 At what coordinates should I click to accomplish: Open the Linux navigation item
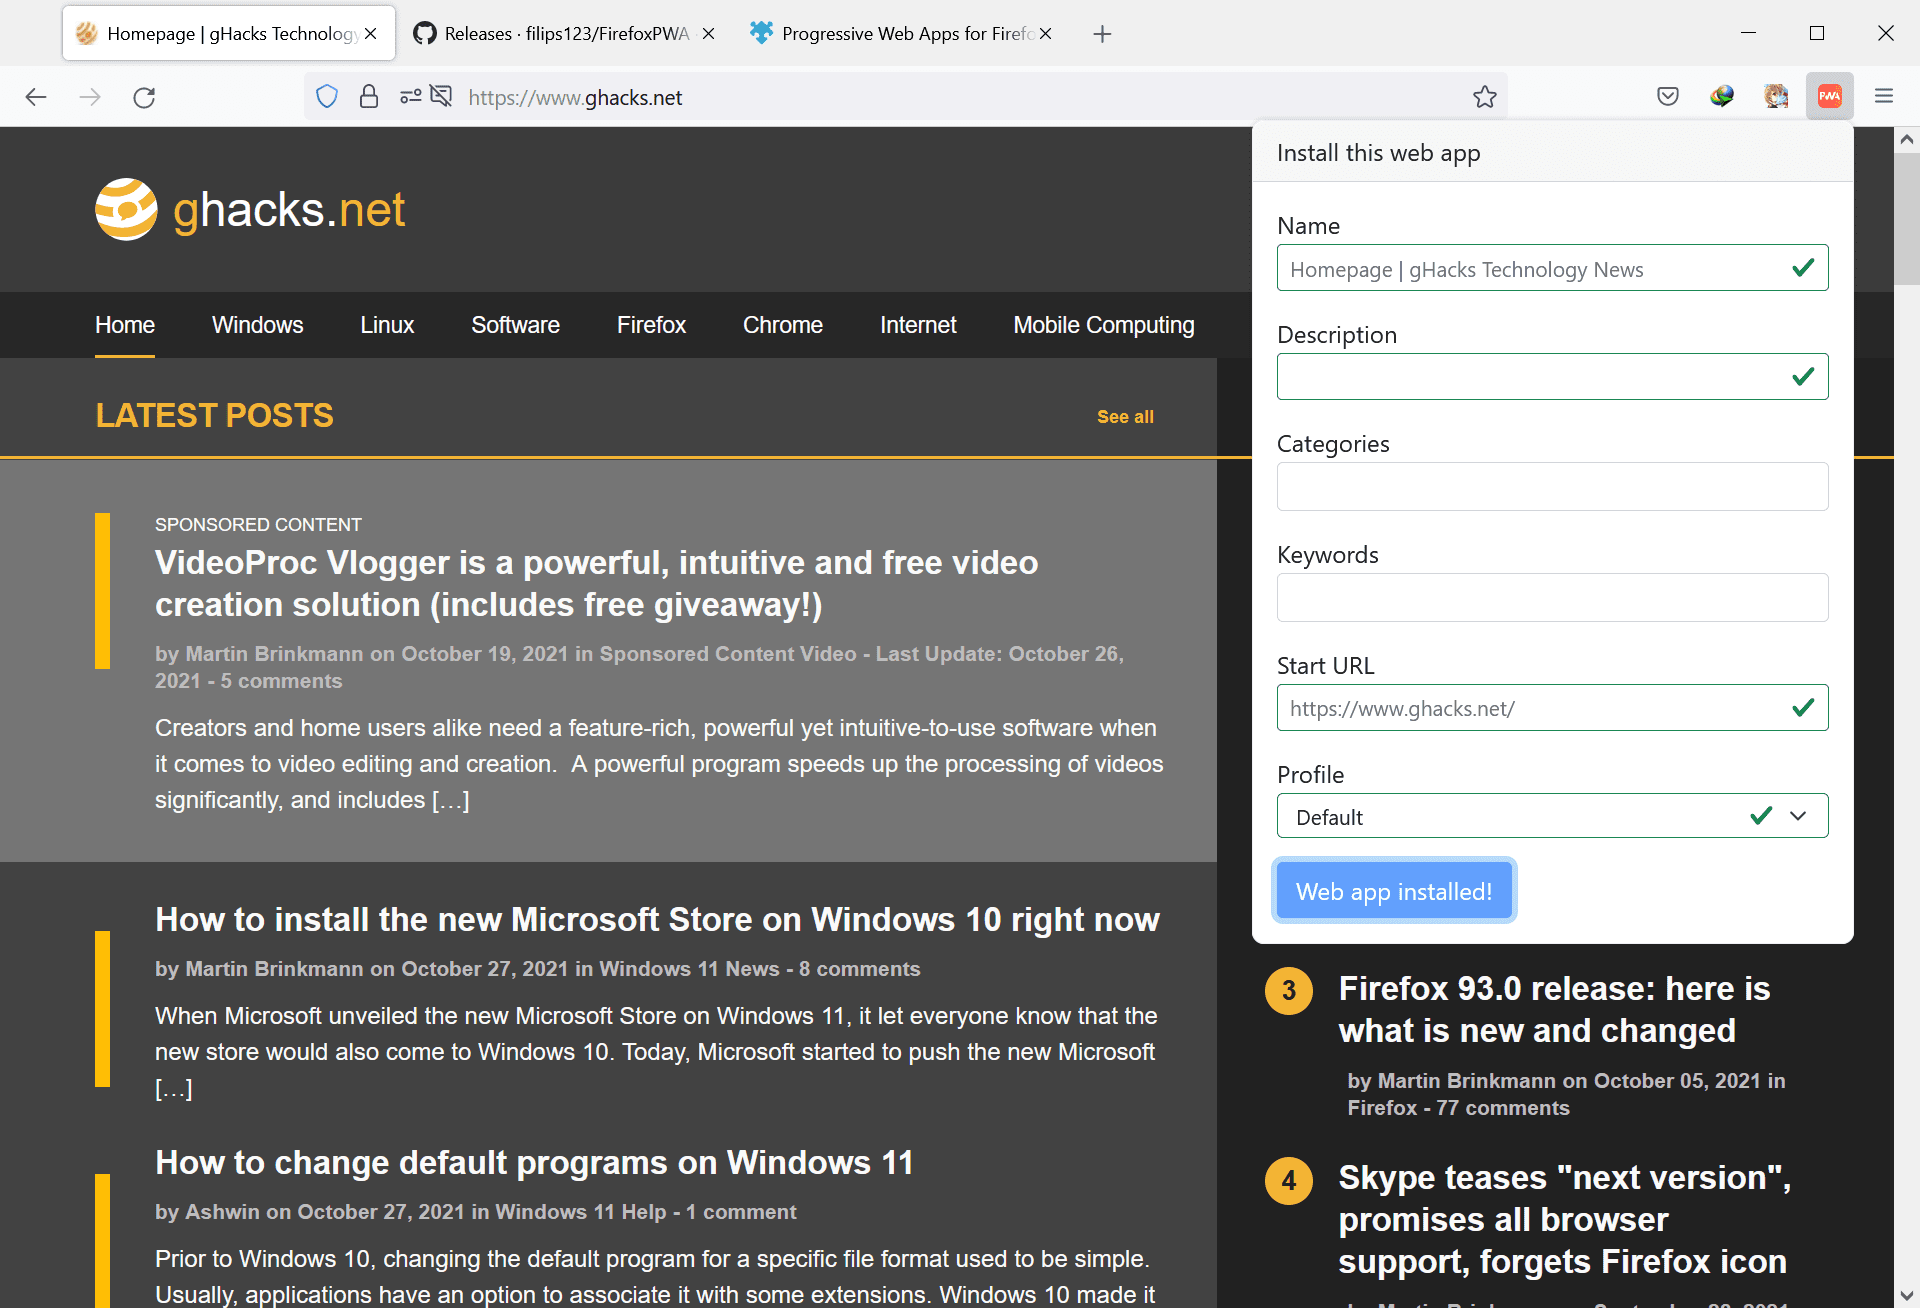[x=387, y=325]
